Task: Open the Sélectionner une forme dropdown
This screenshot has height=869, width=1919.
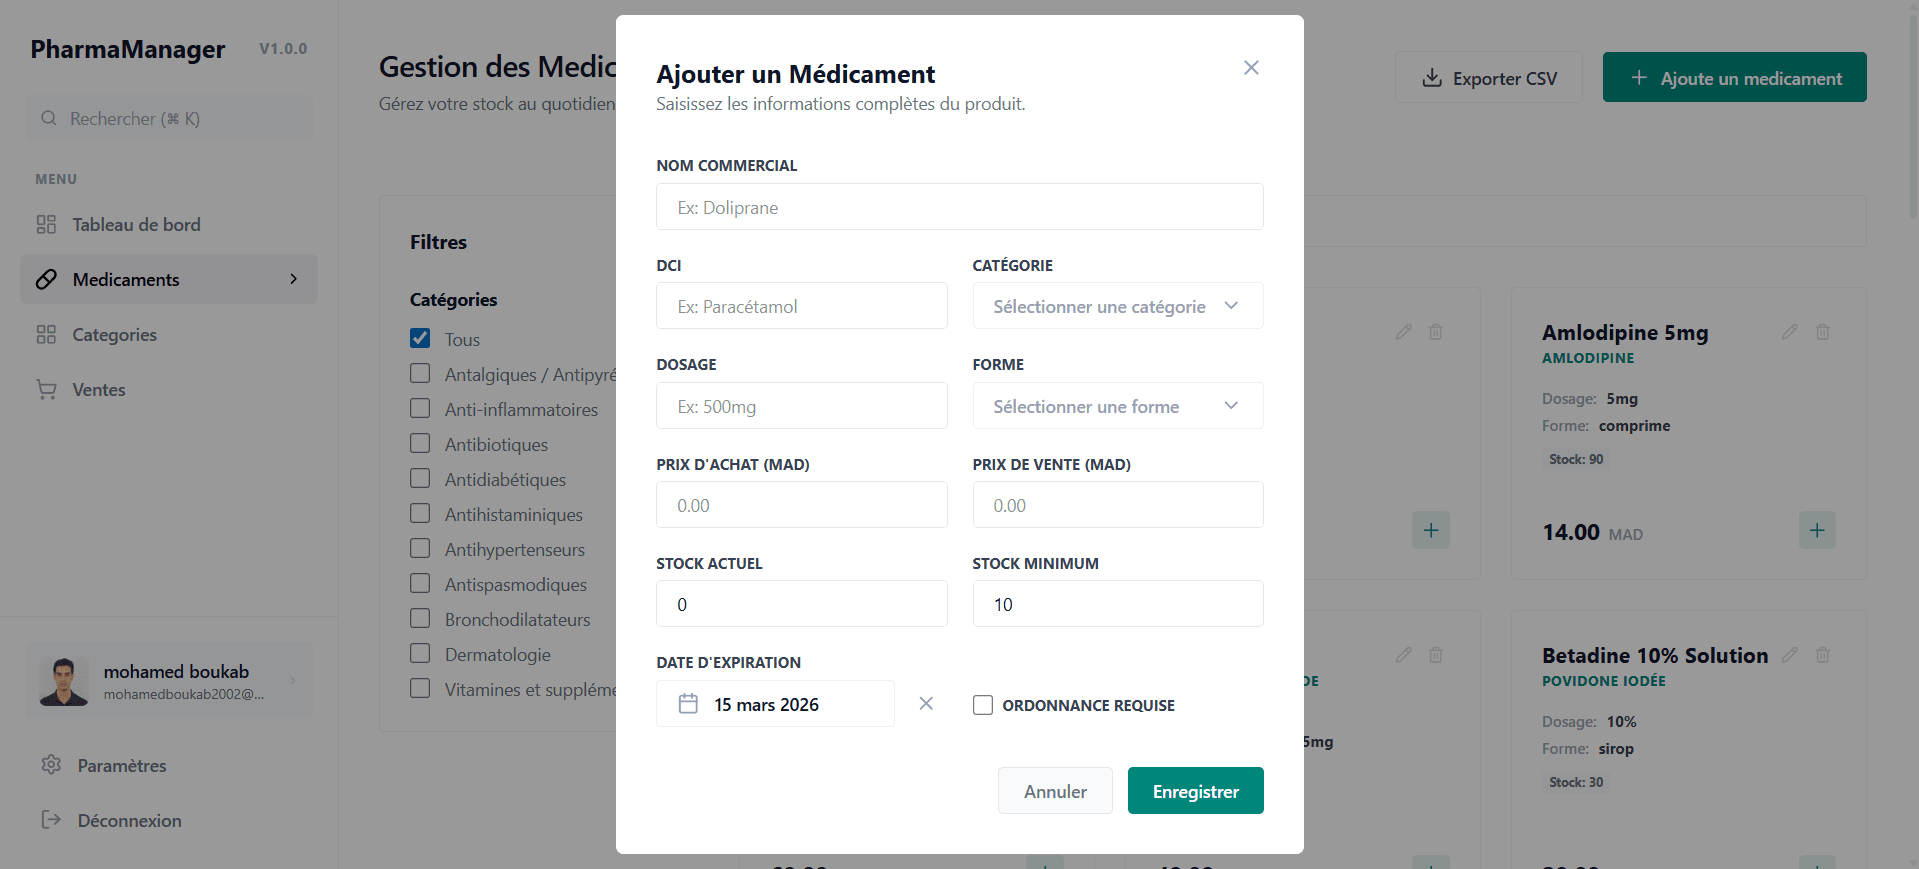Action: coord(1118,406)
